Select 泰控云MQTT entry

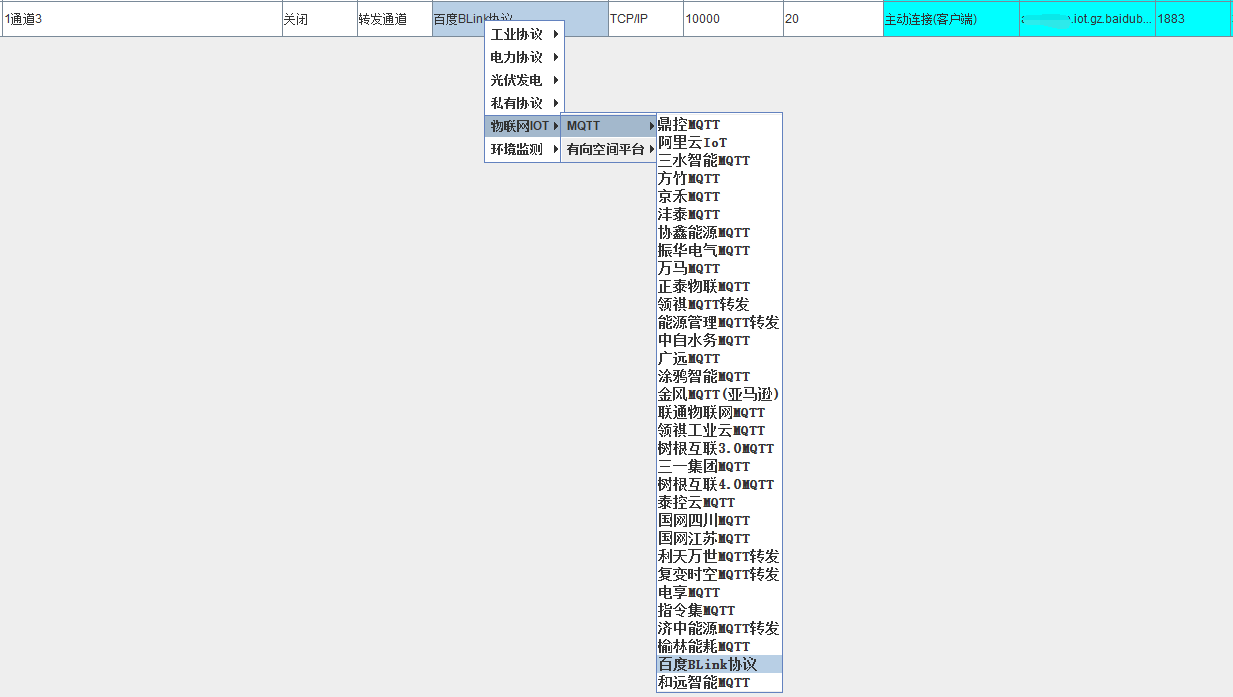(x=719, y=502)
